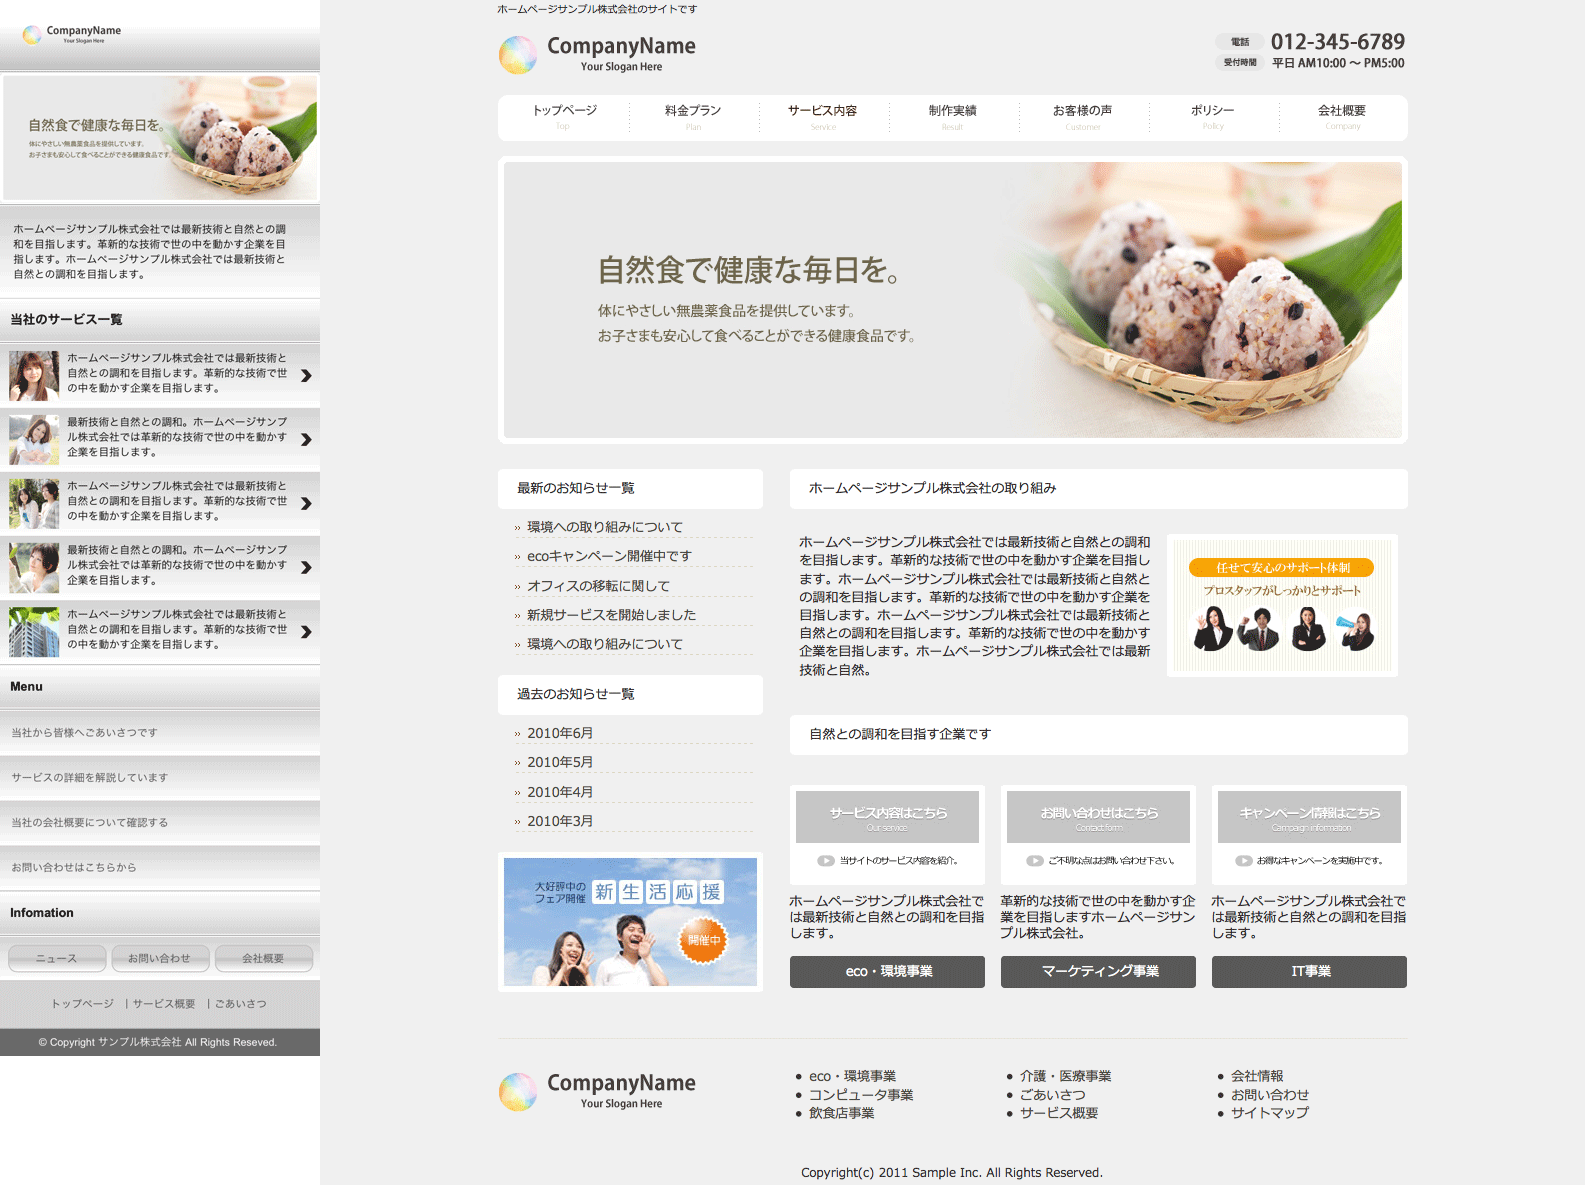Click the arrow icon beside キャンペーン banner caption
This screenshot has height=1185, width=1585.
1244,861
